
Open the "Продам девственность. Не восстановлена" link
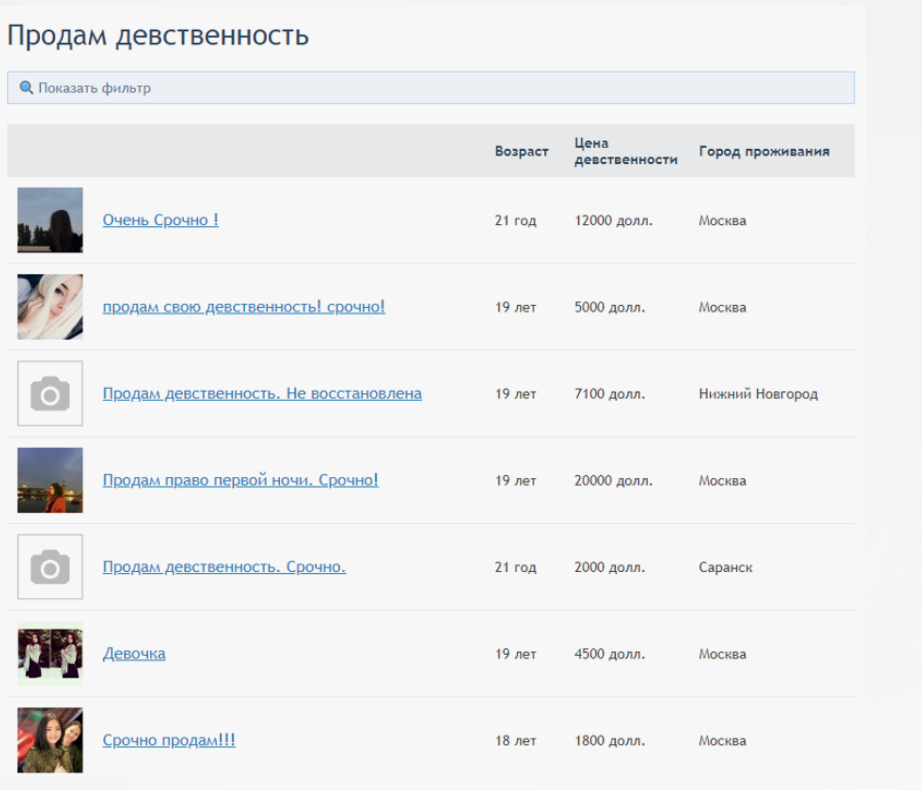click(x=262, y=394)
